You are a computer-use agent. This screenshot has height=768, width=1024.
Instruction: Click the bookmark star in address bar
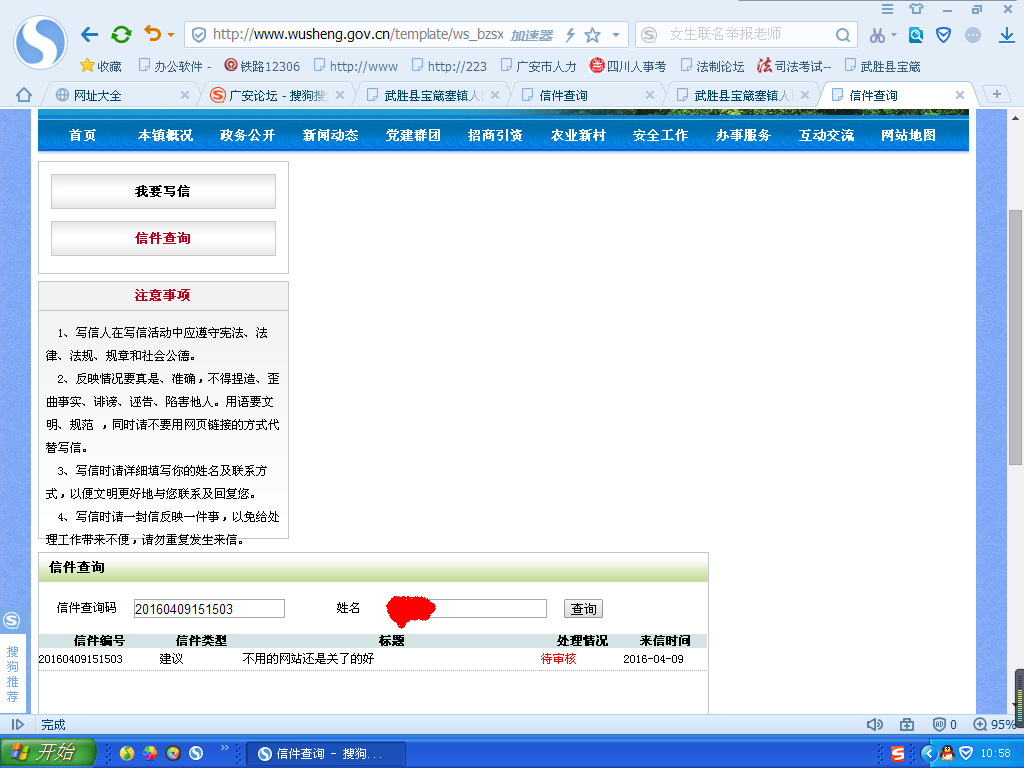pyautogui.click(x=593, y=35)
